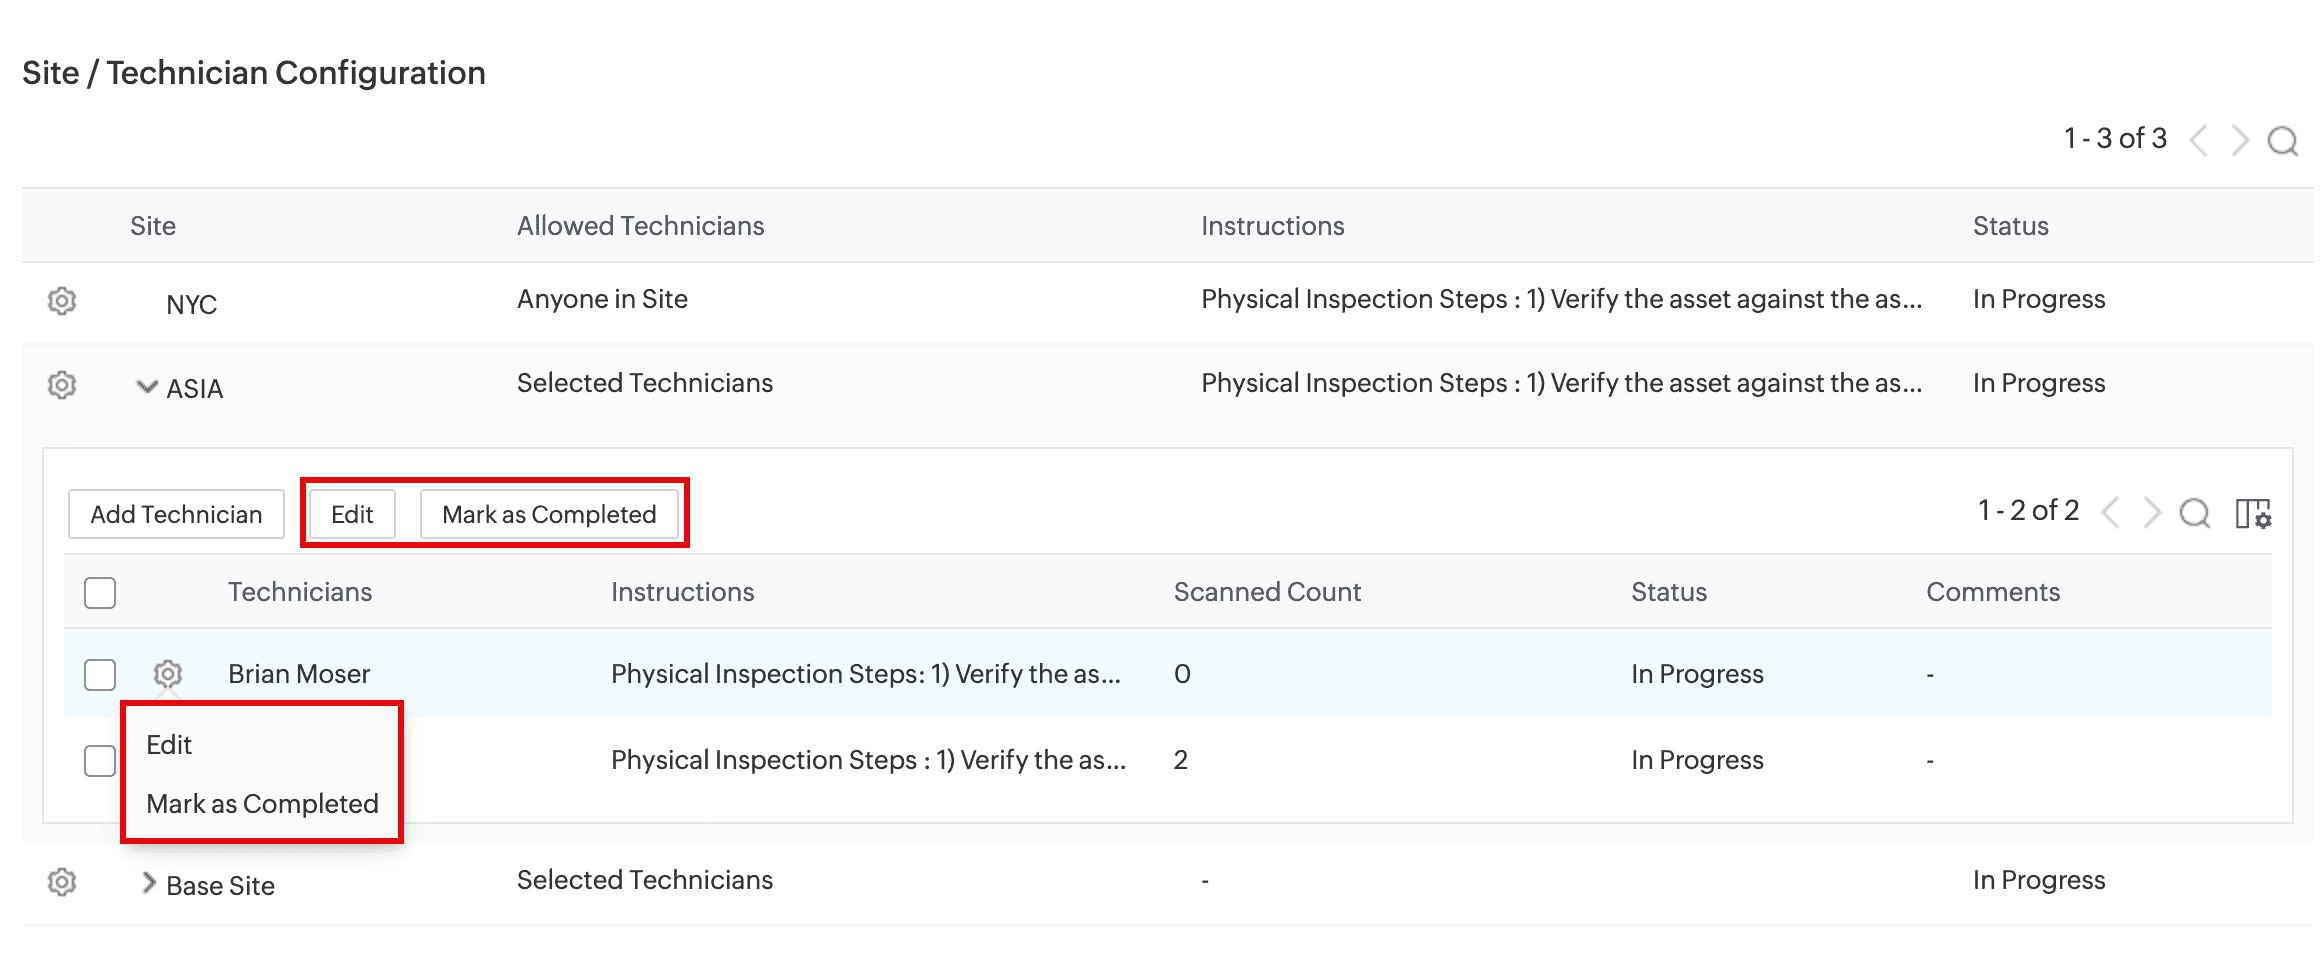This screenshot has width=2324, height=956.
Task: Click the gear icon beside NYC site
Action: pos(62,301)
